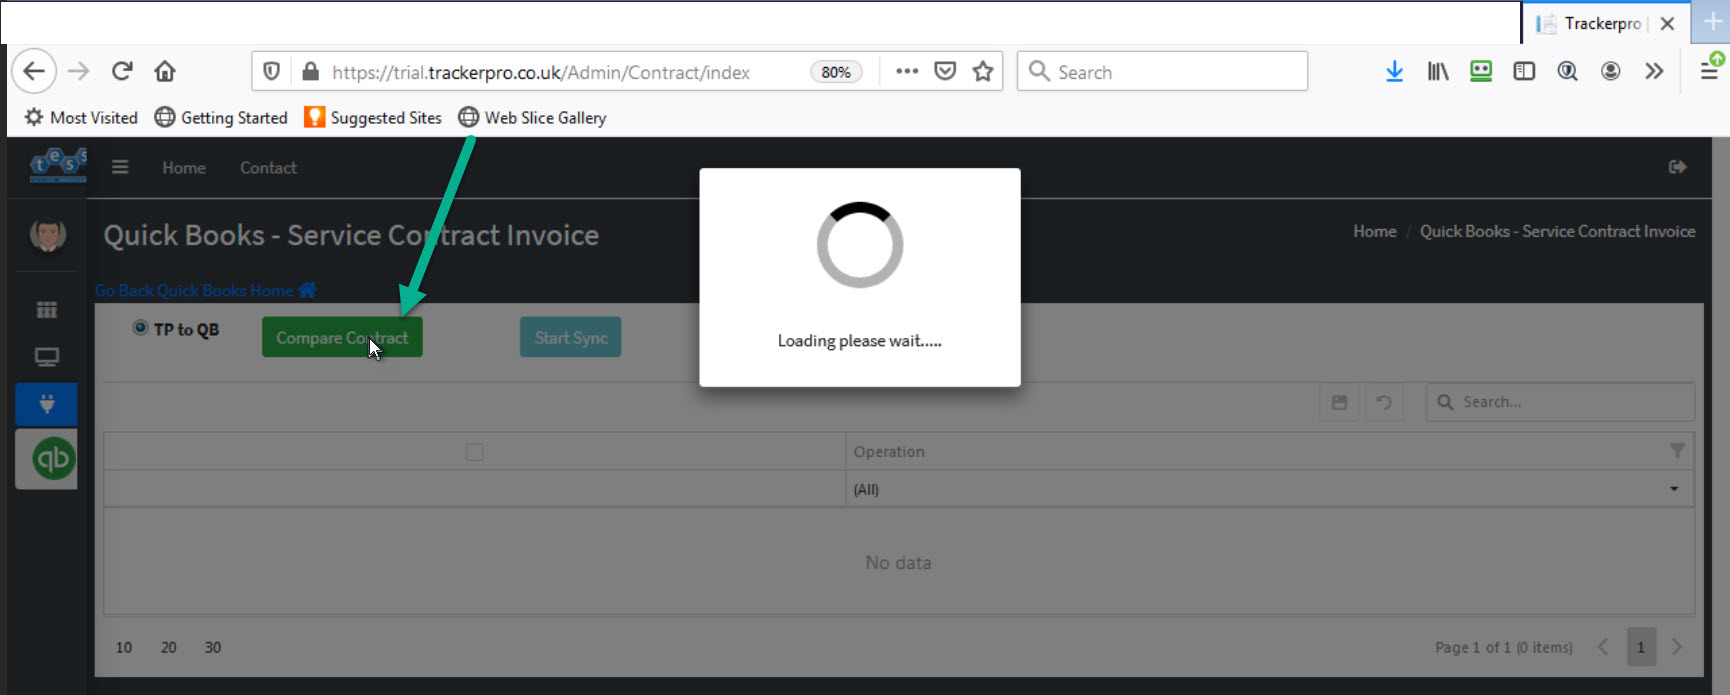
Task: Open page actions three-dot menu
Action: point(907,72)
